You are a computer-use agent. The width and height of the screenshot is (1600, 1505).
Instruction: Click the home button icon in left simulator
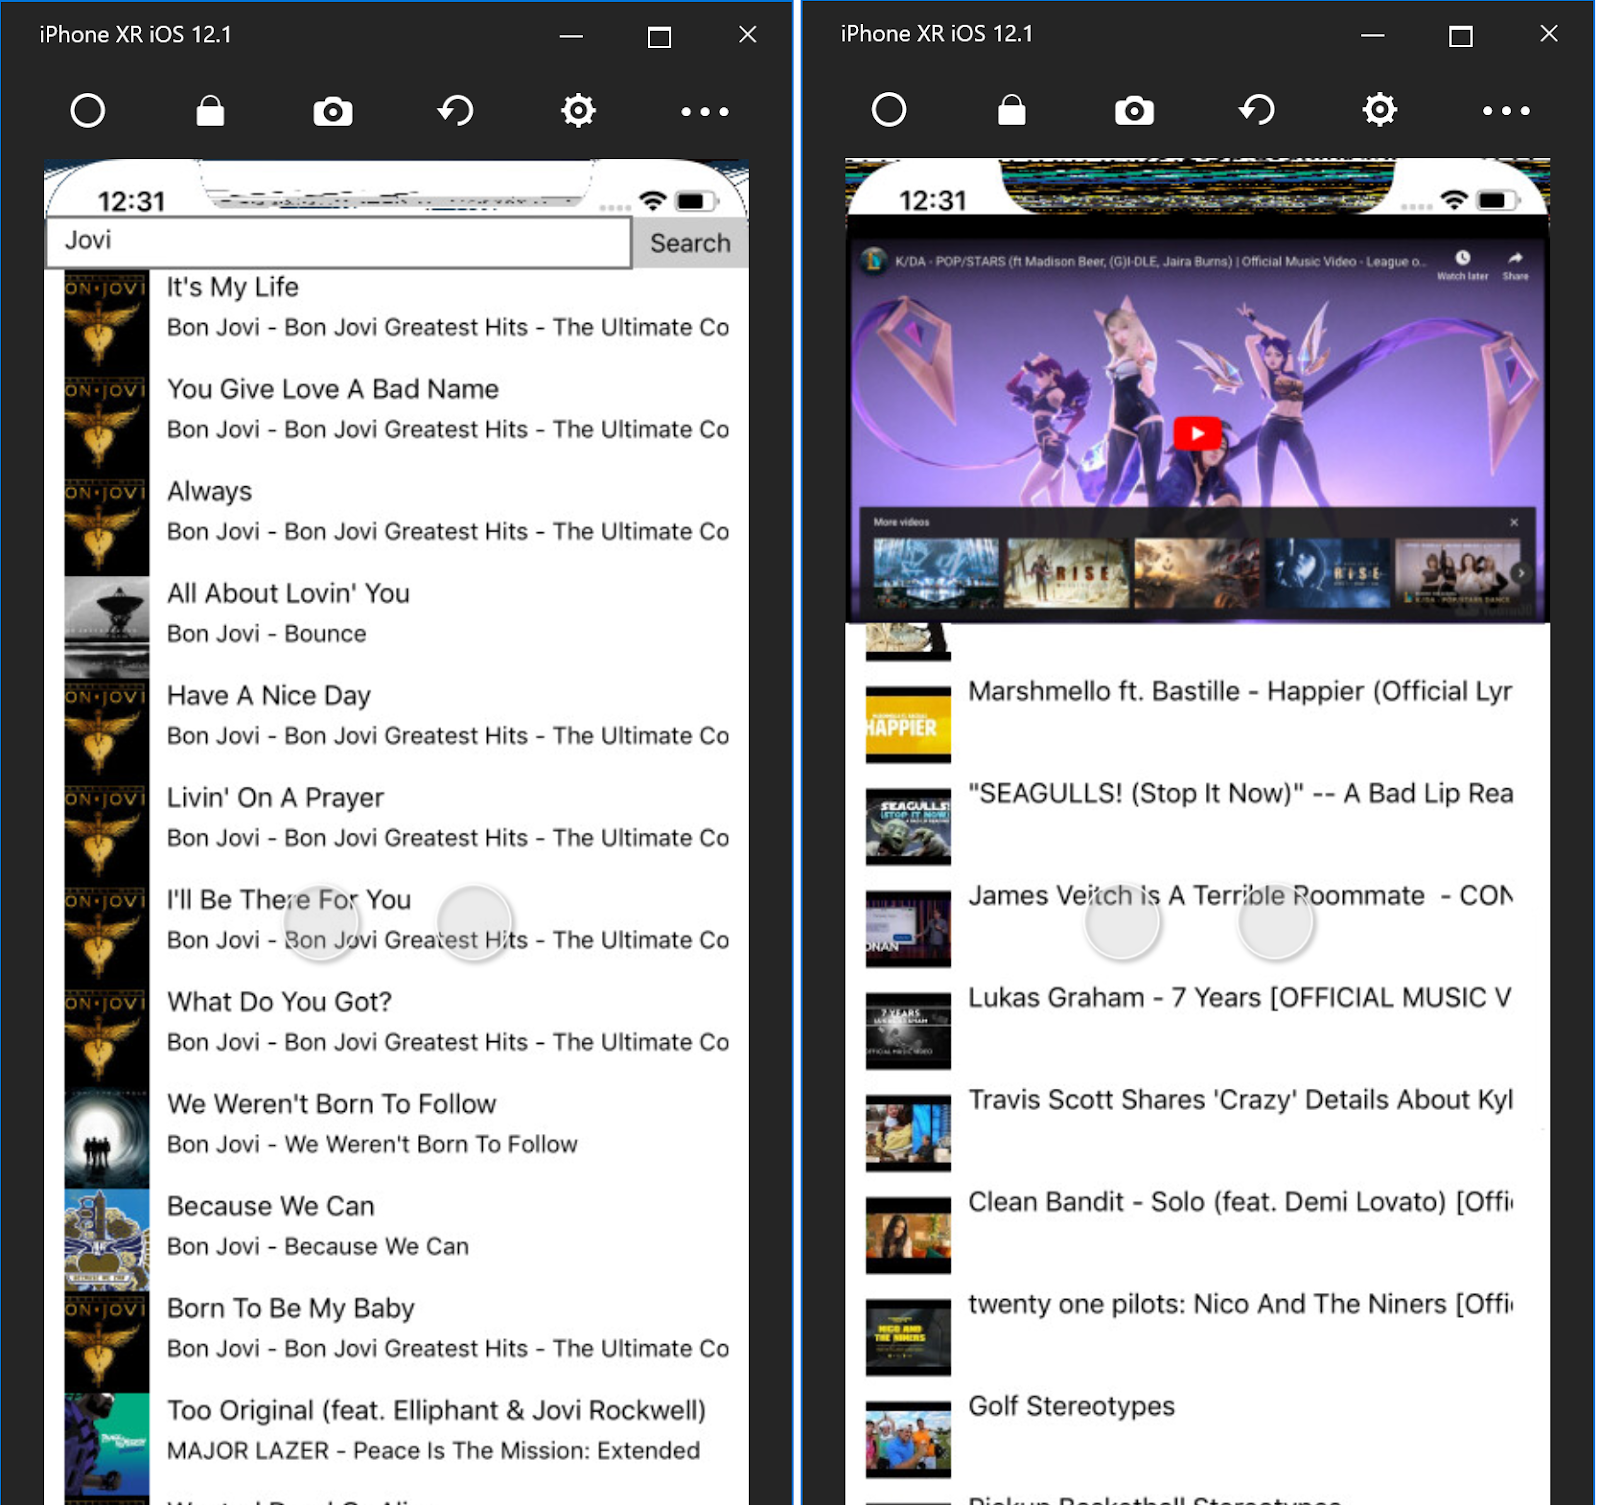[x=88, y=110]
